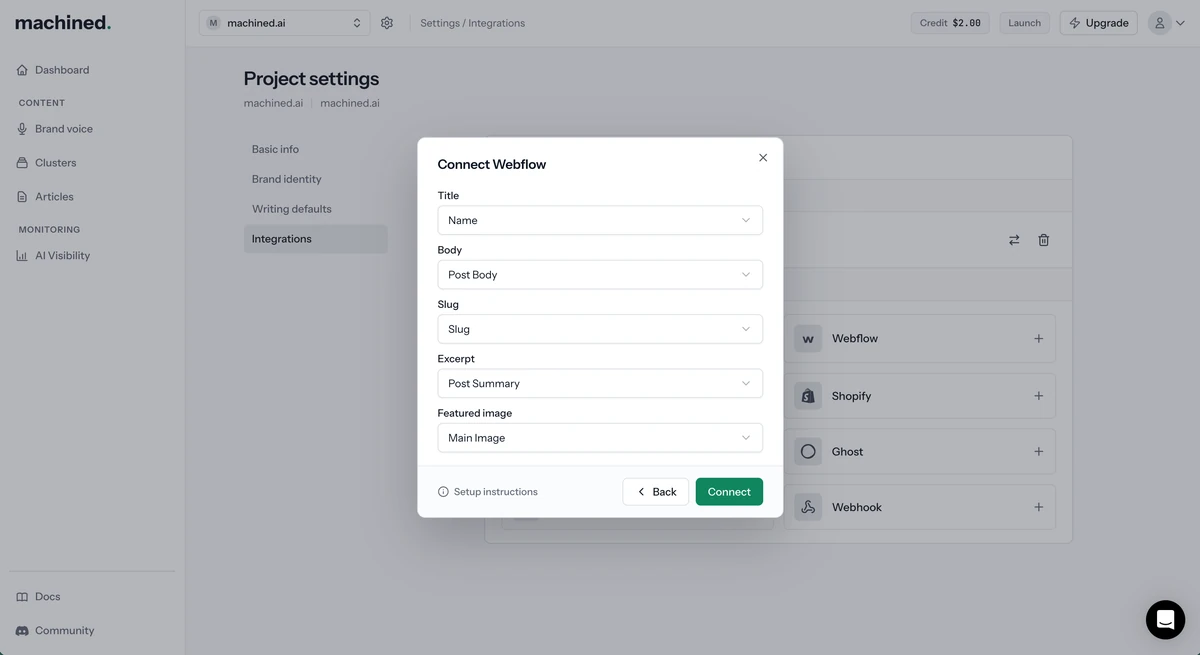Click the Upgrade button
Viewport: 1200px width, 655px height.
pos(1098,23)
